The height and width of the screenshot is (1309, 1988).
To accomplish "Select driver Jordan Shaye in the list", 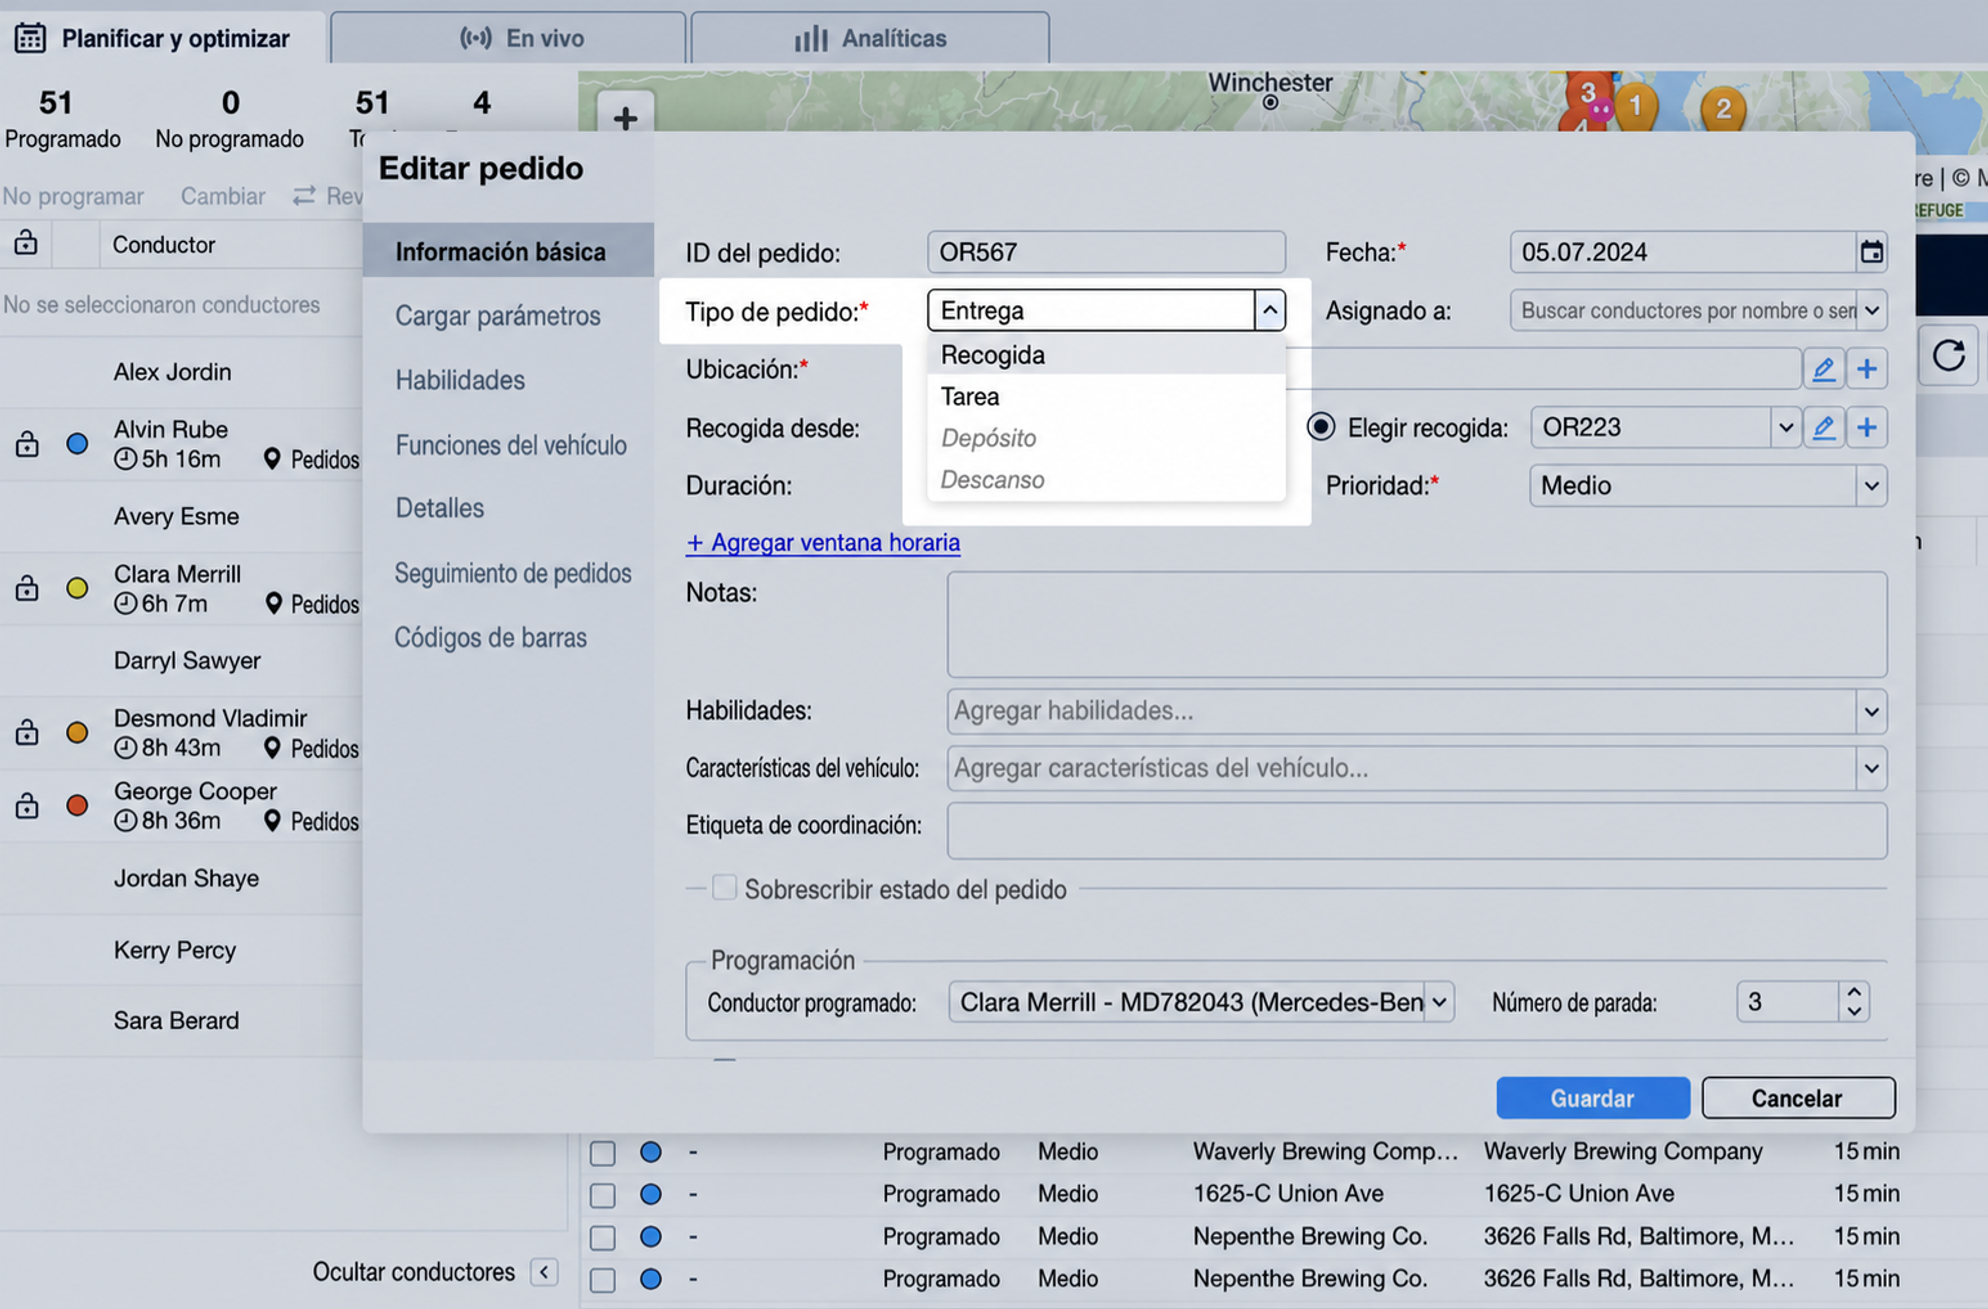I will pyautogui.click(x=186, y=878).
